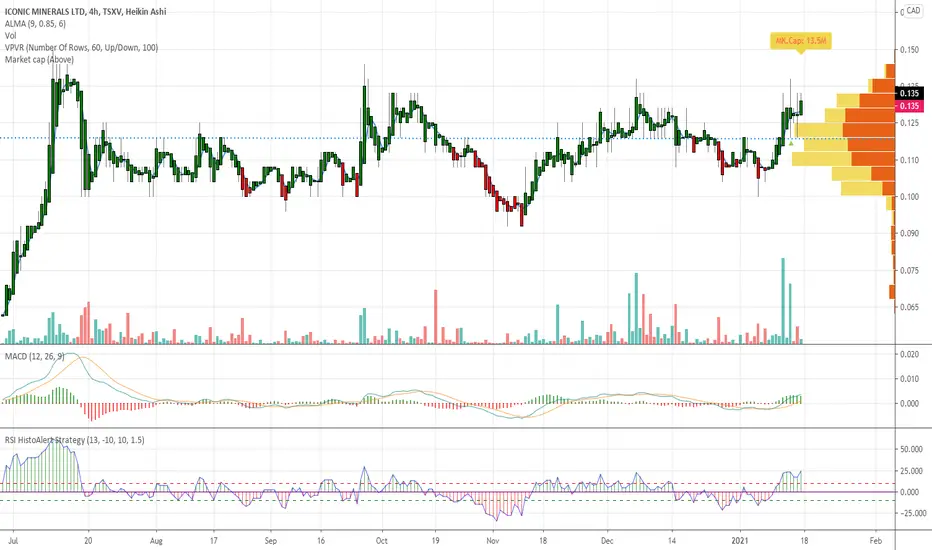The width and height of the screenshot is (932, 550).
Task: Click the RSI -25.000 scale value
Action: (x=911, y=513)
